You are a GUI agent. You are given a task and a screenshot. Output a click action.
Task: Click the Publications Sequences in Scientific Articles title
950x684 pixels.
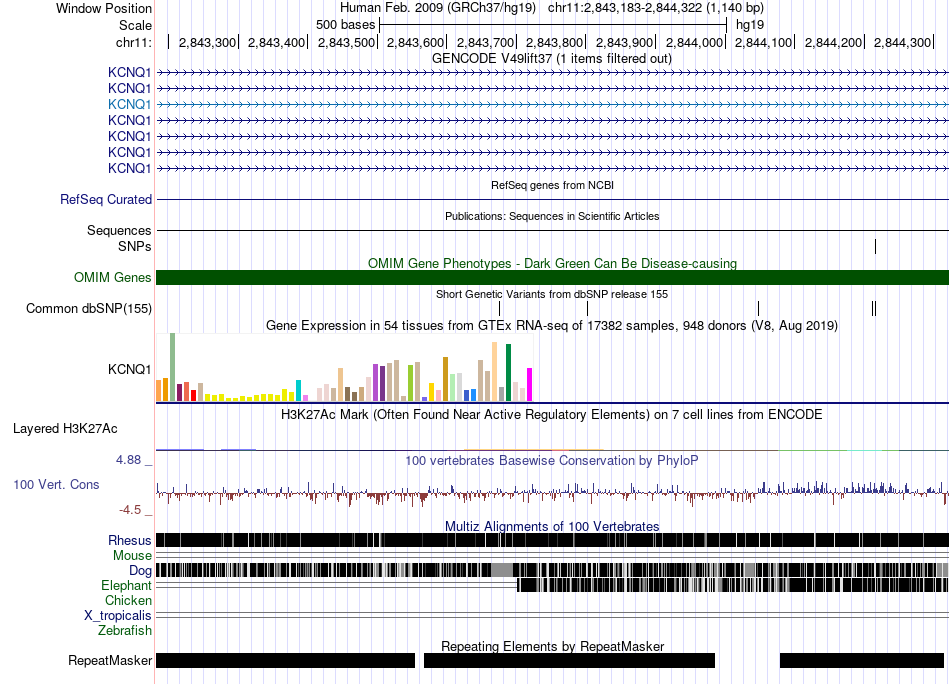tap(552, 216)
